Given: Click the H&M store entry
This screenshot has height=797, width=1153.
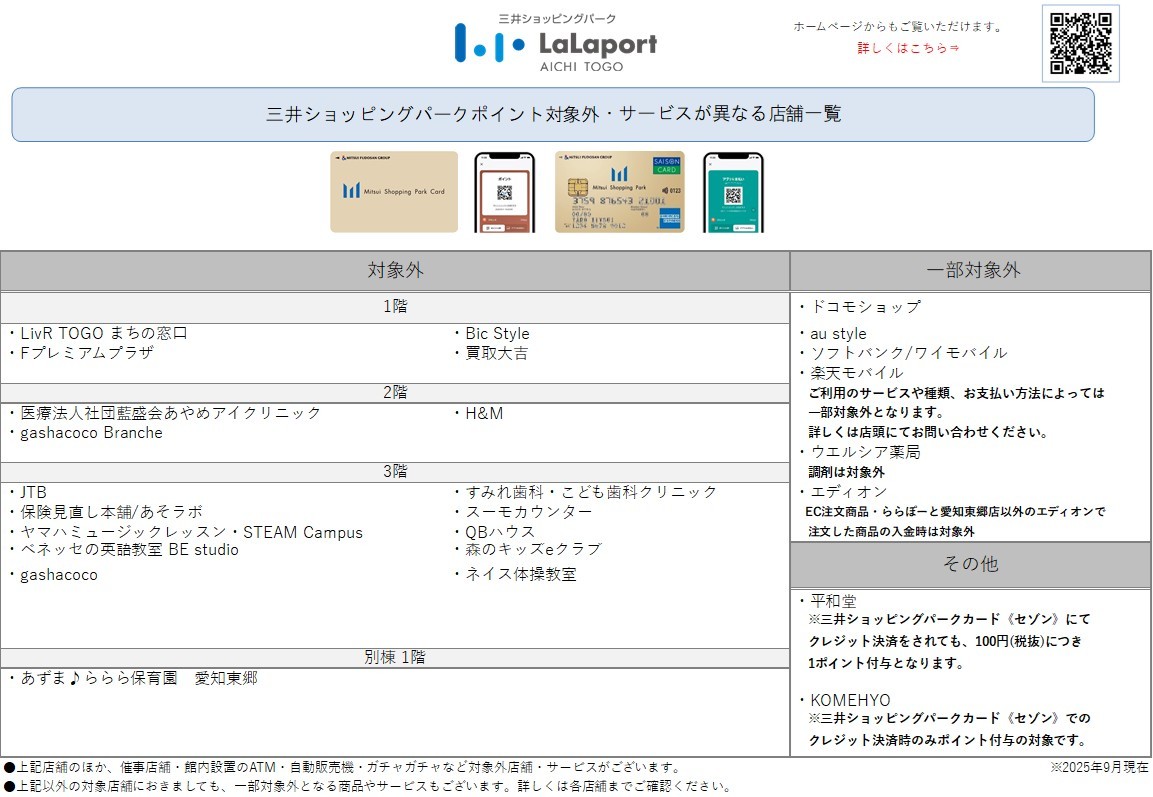Looking at the screenshot, I should click(484, 413).
